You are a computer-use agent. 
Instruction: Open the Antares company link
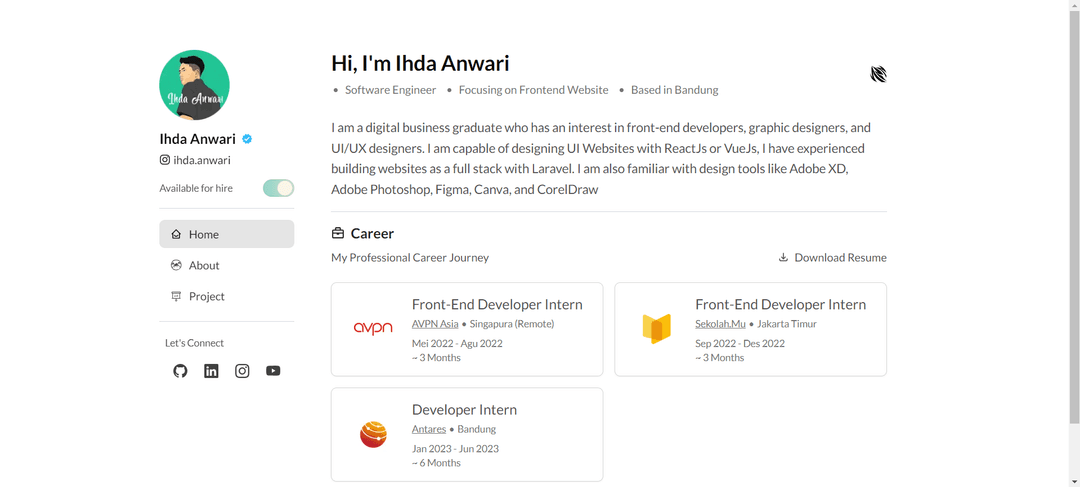click(x=429, y=429)
